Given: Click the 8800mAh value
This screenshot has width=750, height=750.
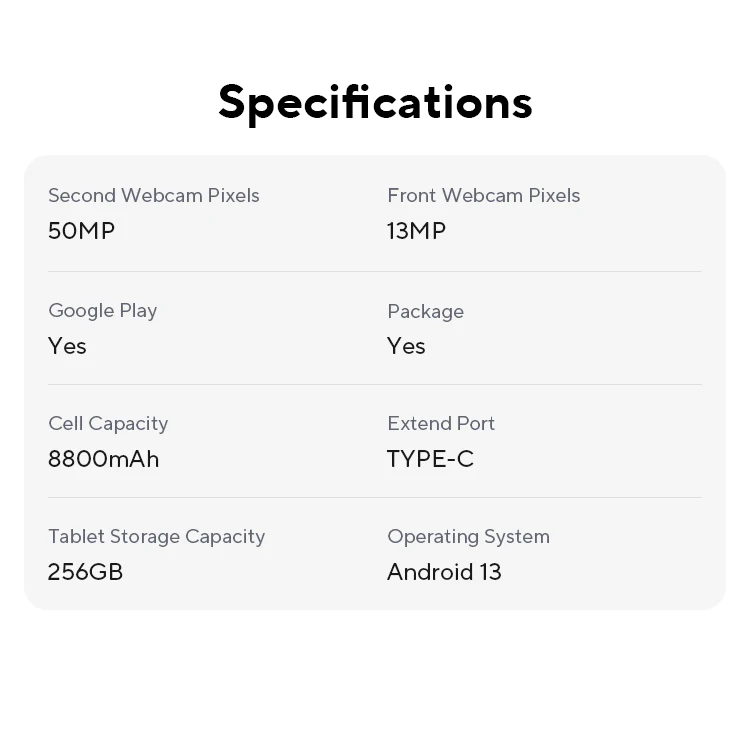Looking at the screenshot, I should coord(103,459).
